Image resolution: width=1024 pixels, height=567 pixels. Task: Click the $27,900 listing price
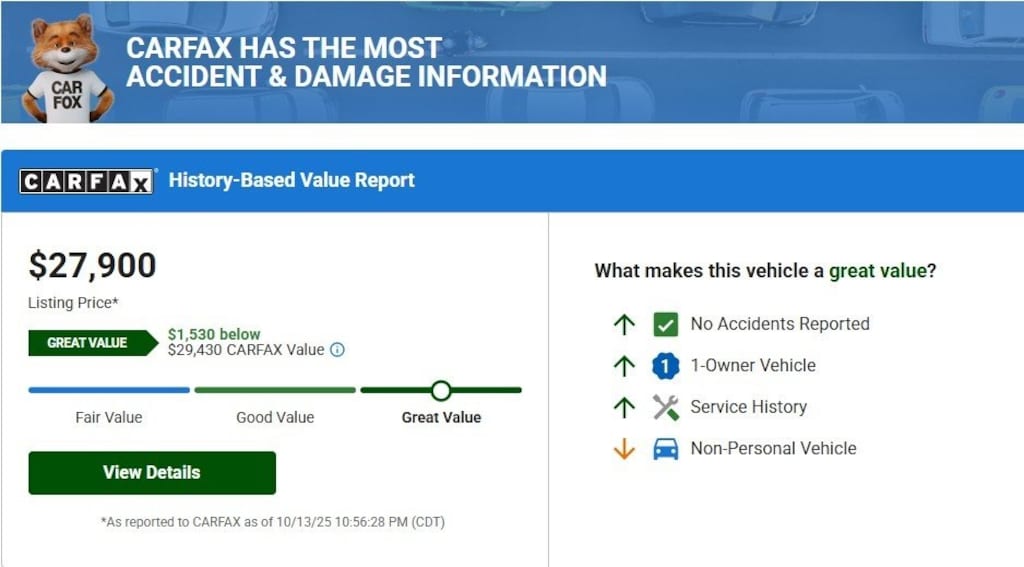tap(92, 265)
